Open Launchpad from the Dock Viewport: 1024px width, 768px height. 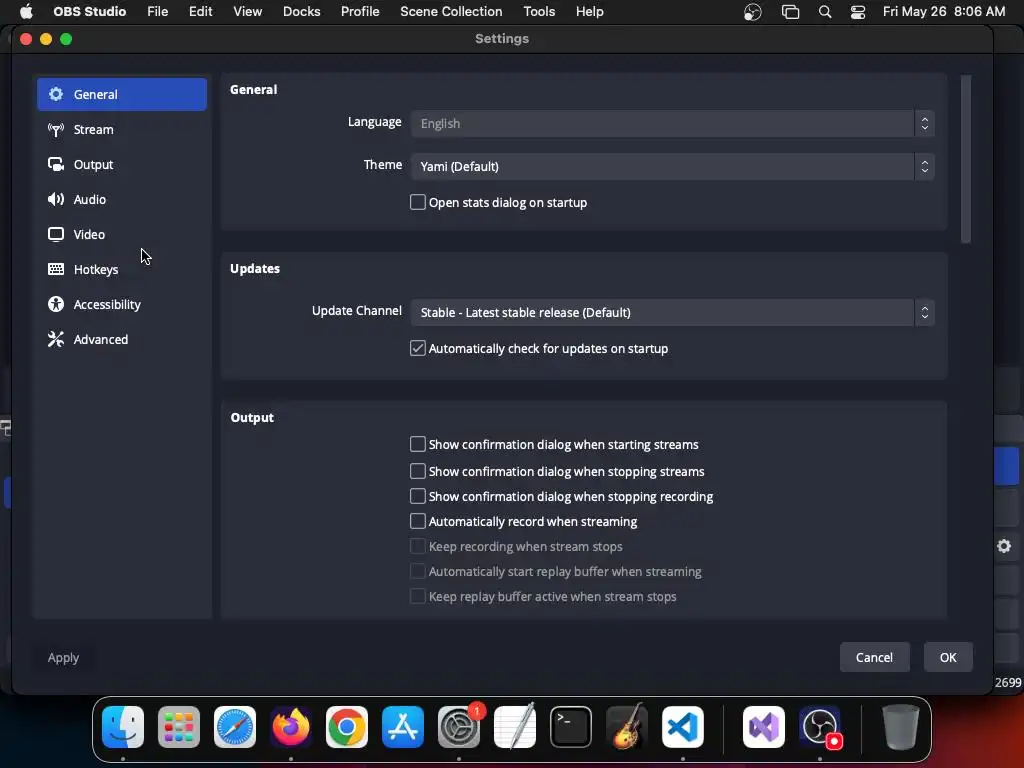179,727
